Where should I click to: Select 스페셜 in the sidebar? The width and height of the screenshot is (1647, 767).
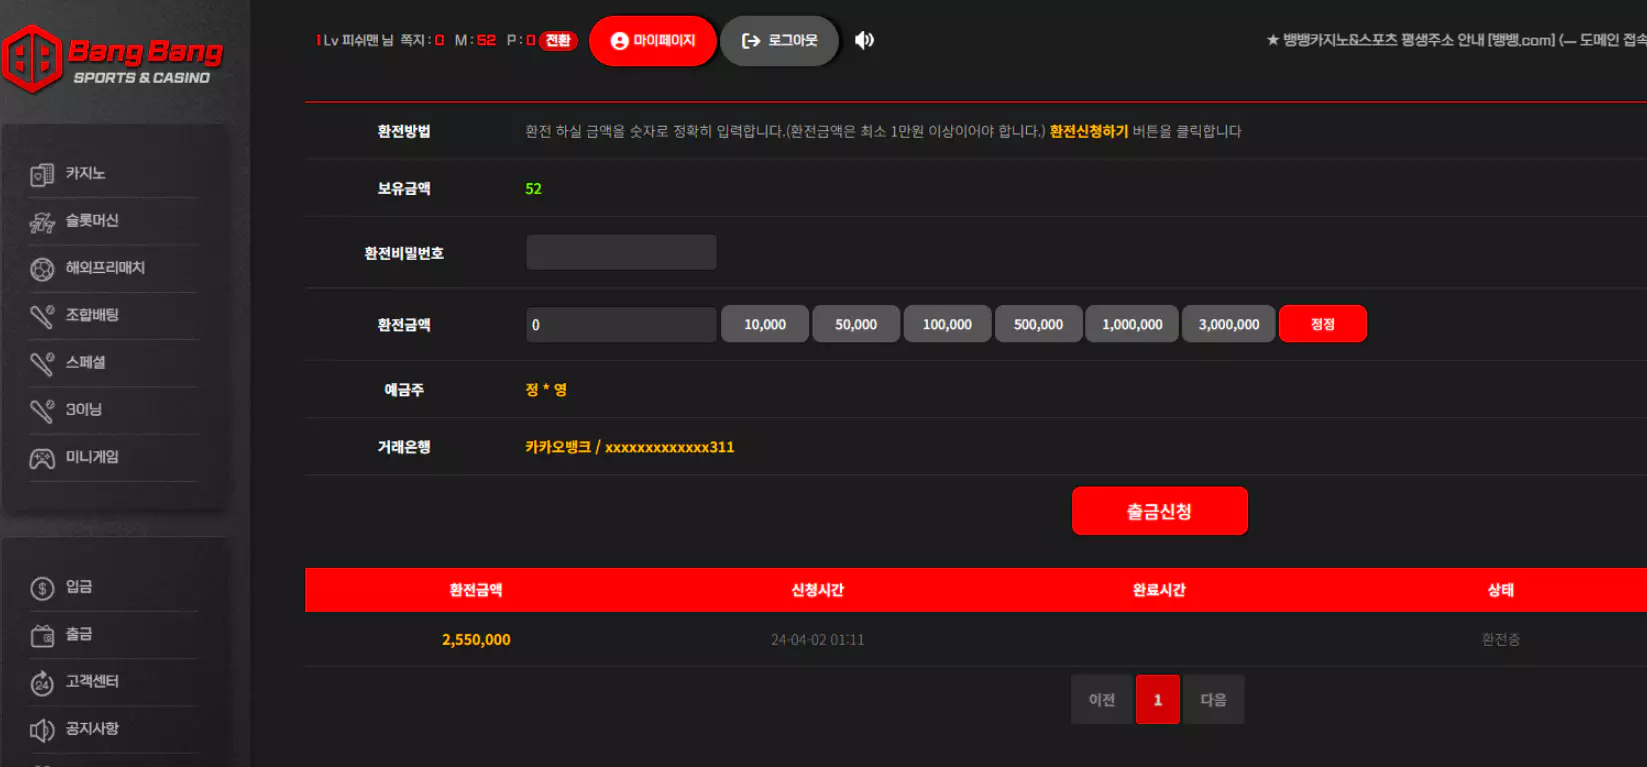[x=86, y=362]
